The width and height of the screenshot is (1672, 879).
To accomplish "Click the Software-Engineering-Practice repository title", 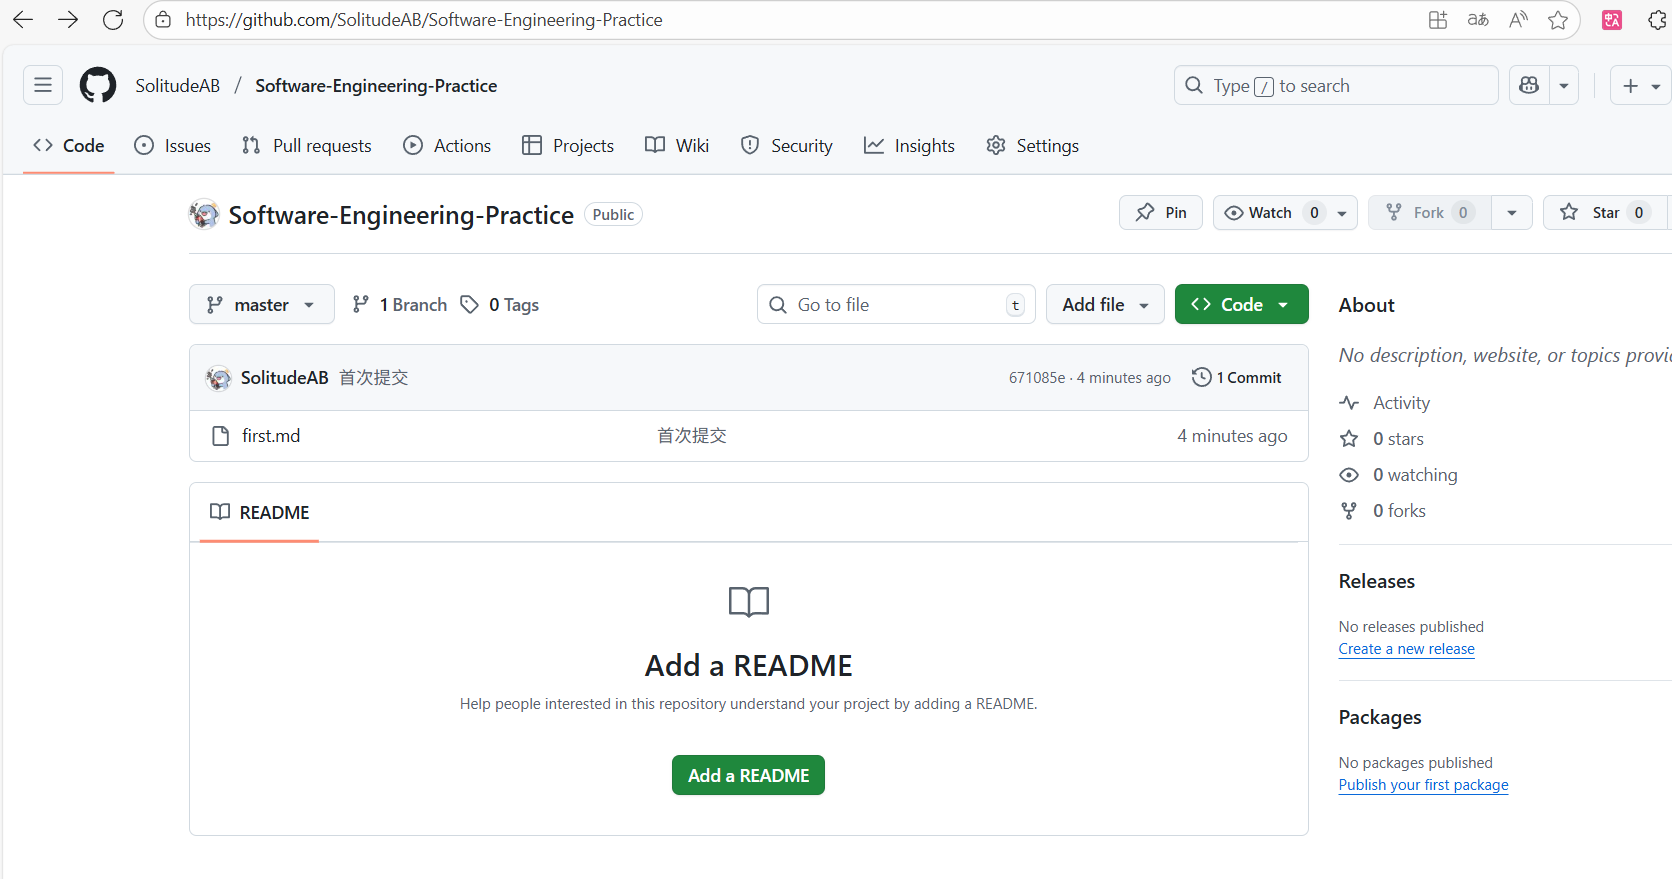I will [401, 215].
